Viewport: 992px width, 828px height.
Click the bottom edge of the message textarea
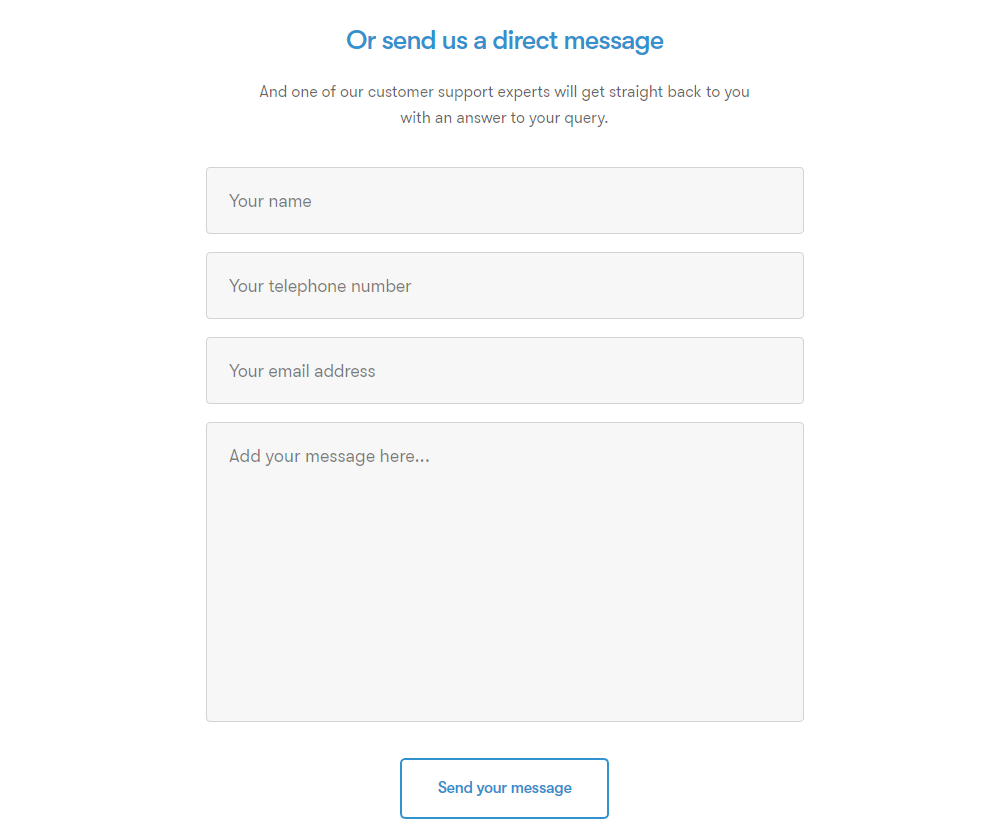click(504, 710)
